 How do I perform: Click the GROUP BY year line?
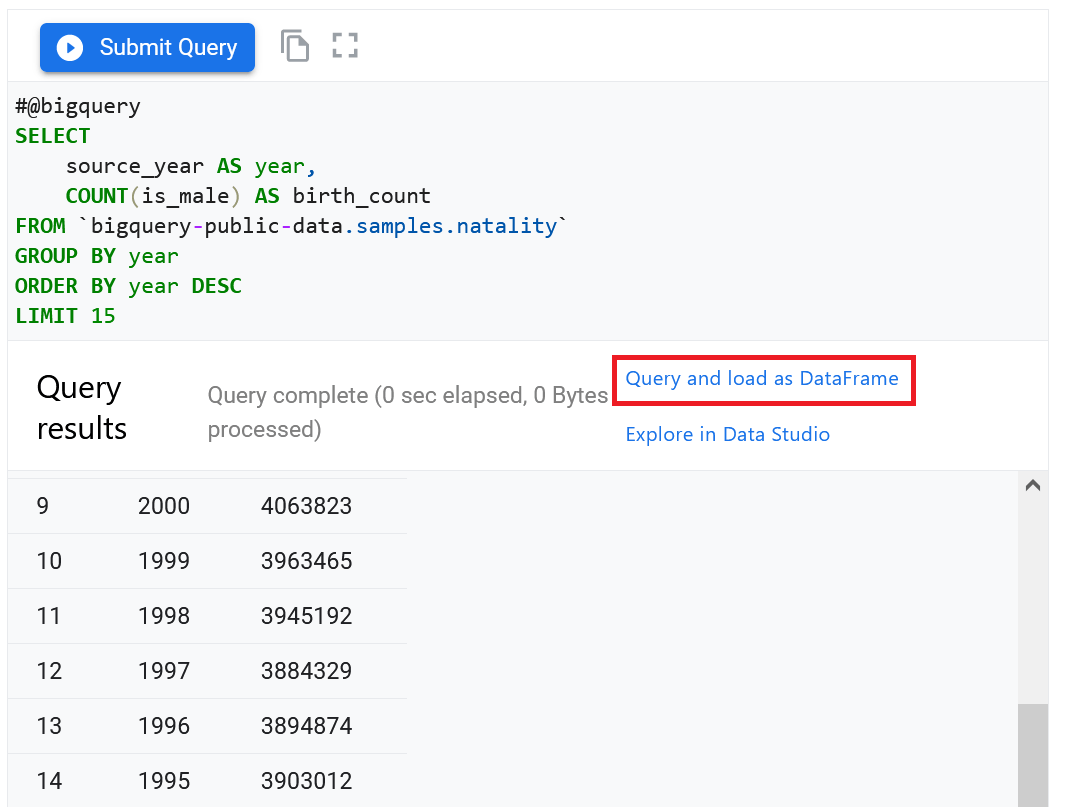[x=97, y=256]
